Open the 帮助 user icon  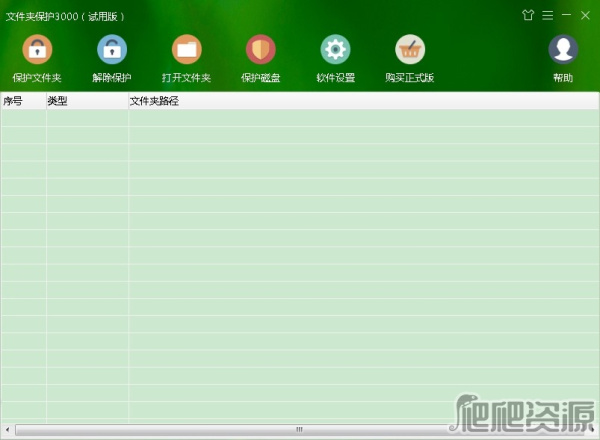(563, 49)
